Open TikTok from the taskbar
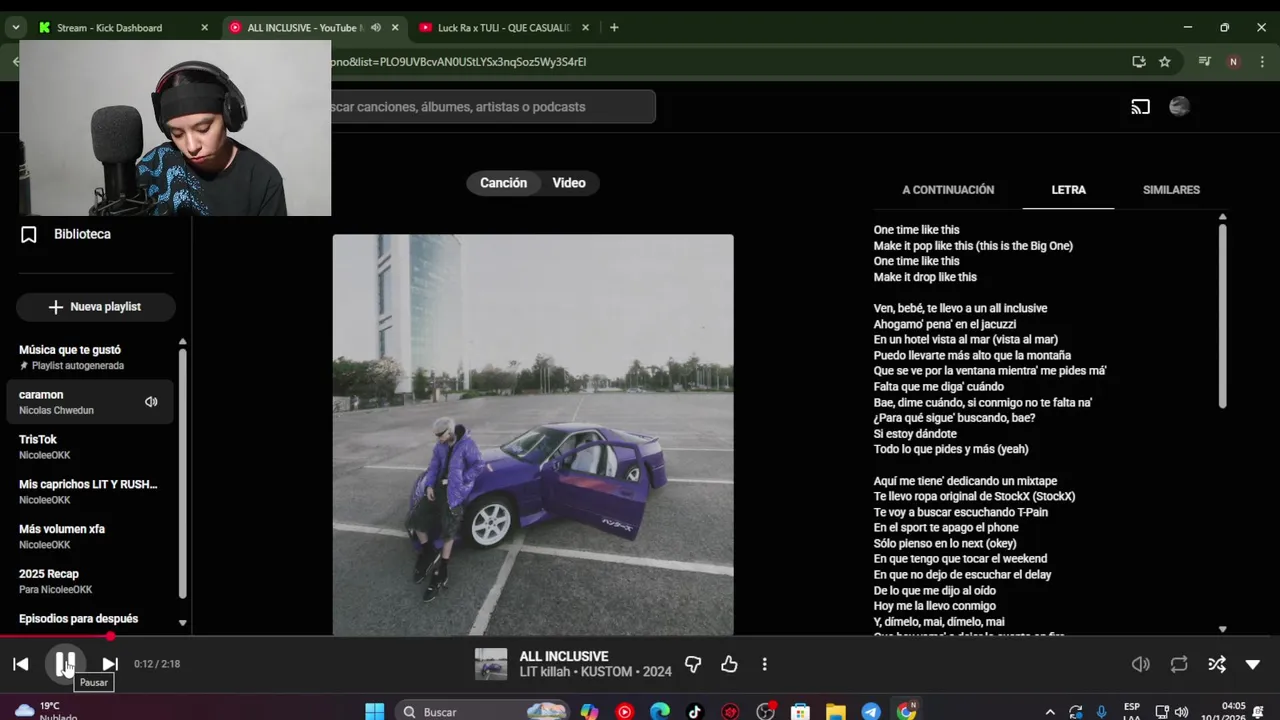 (x=695, y=712)
